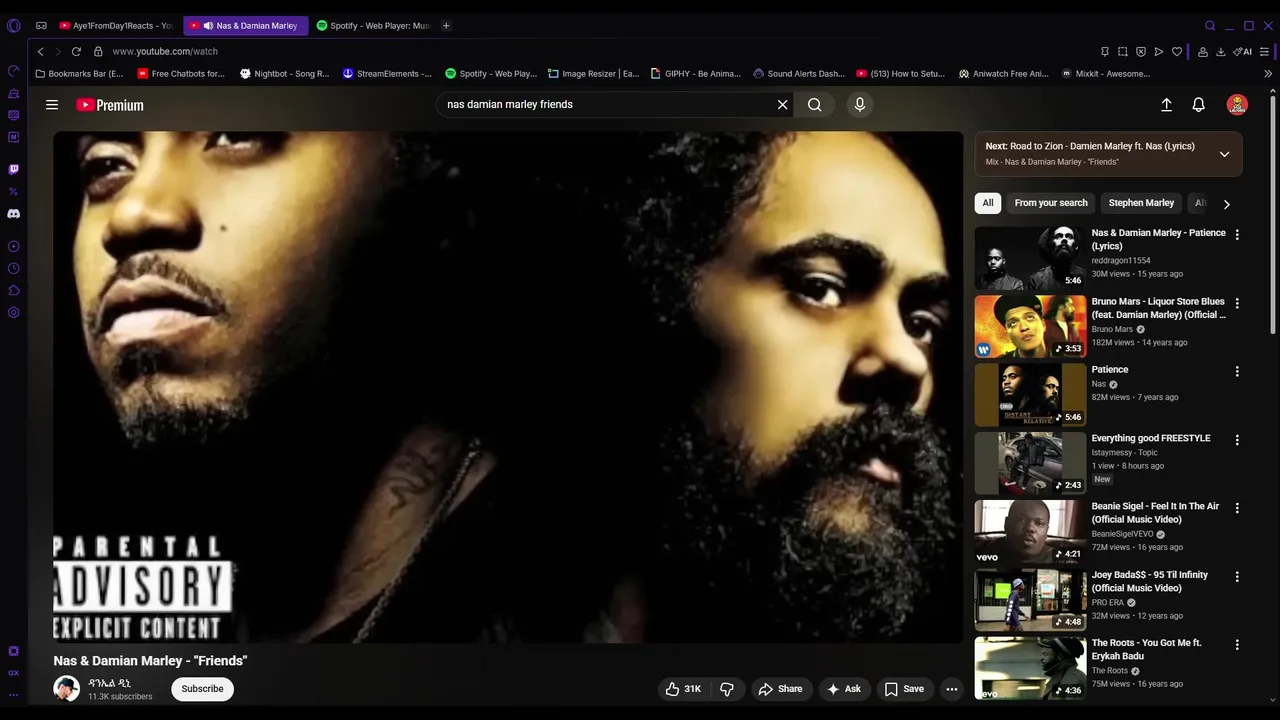Expand the Mix playlist Next panel chevron
Viewport: 1280px width, 720px height.
click(x=1224, y=154)
